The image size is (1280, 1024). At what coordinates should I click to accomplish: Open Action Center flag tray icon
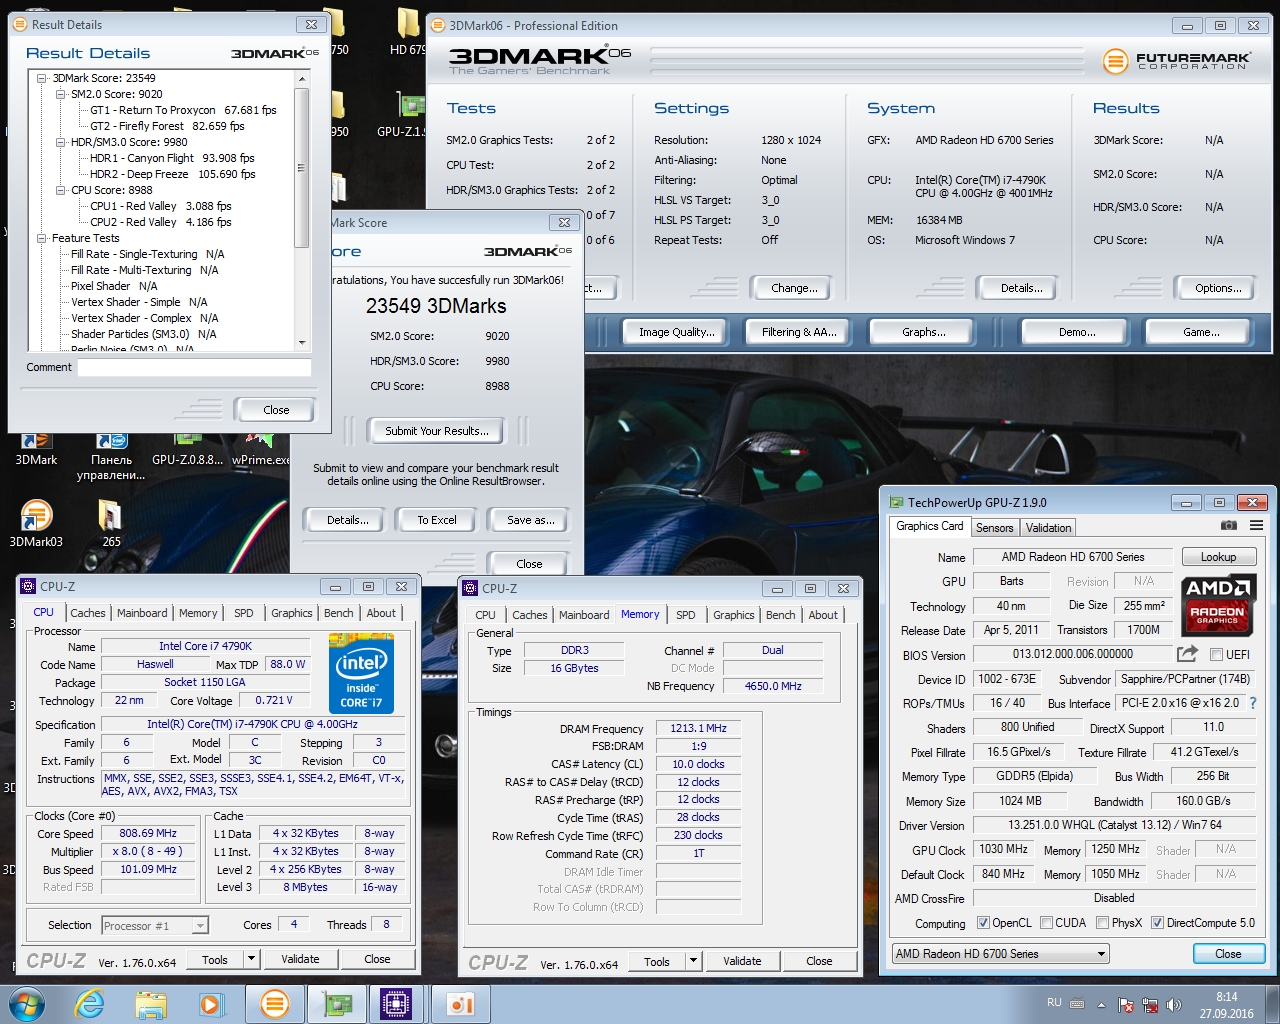(x=1126, y=1005)
